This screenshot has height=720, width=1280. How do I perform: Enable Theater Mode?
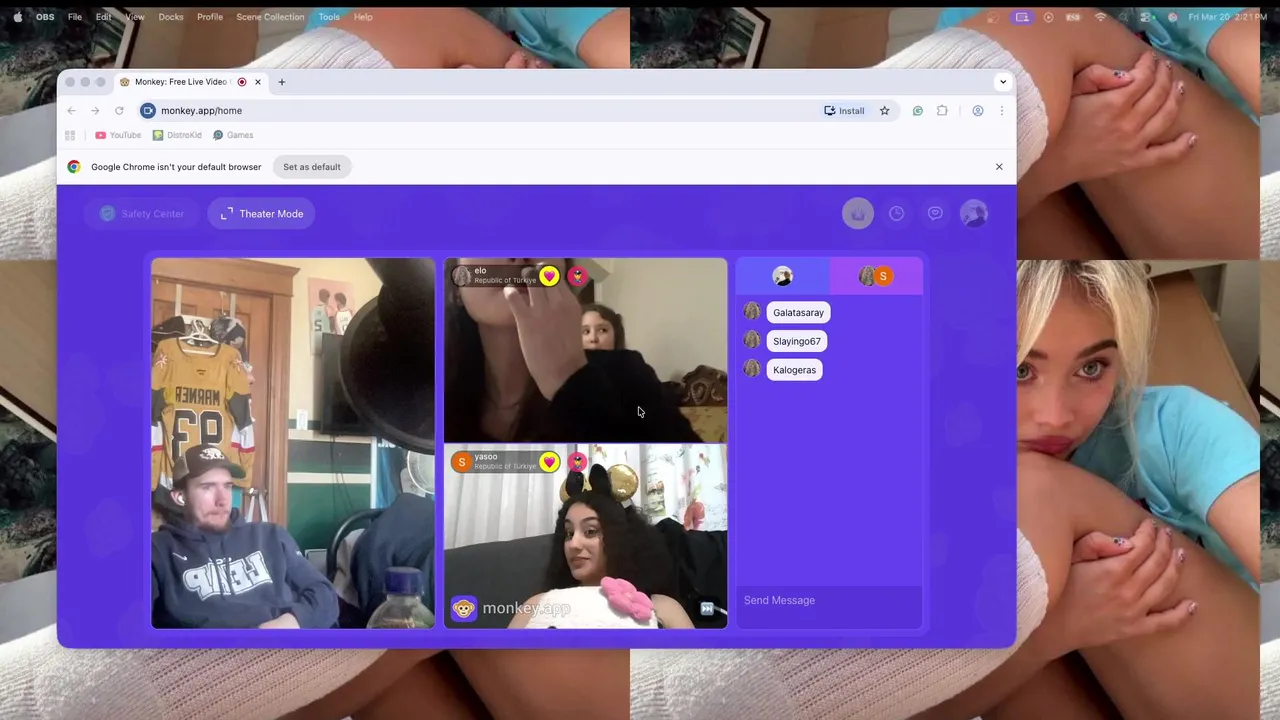pos(262,213)
